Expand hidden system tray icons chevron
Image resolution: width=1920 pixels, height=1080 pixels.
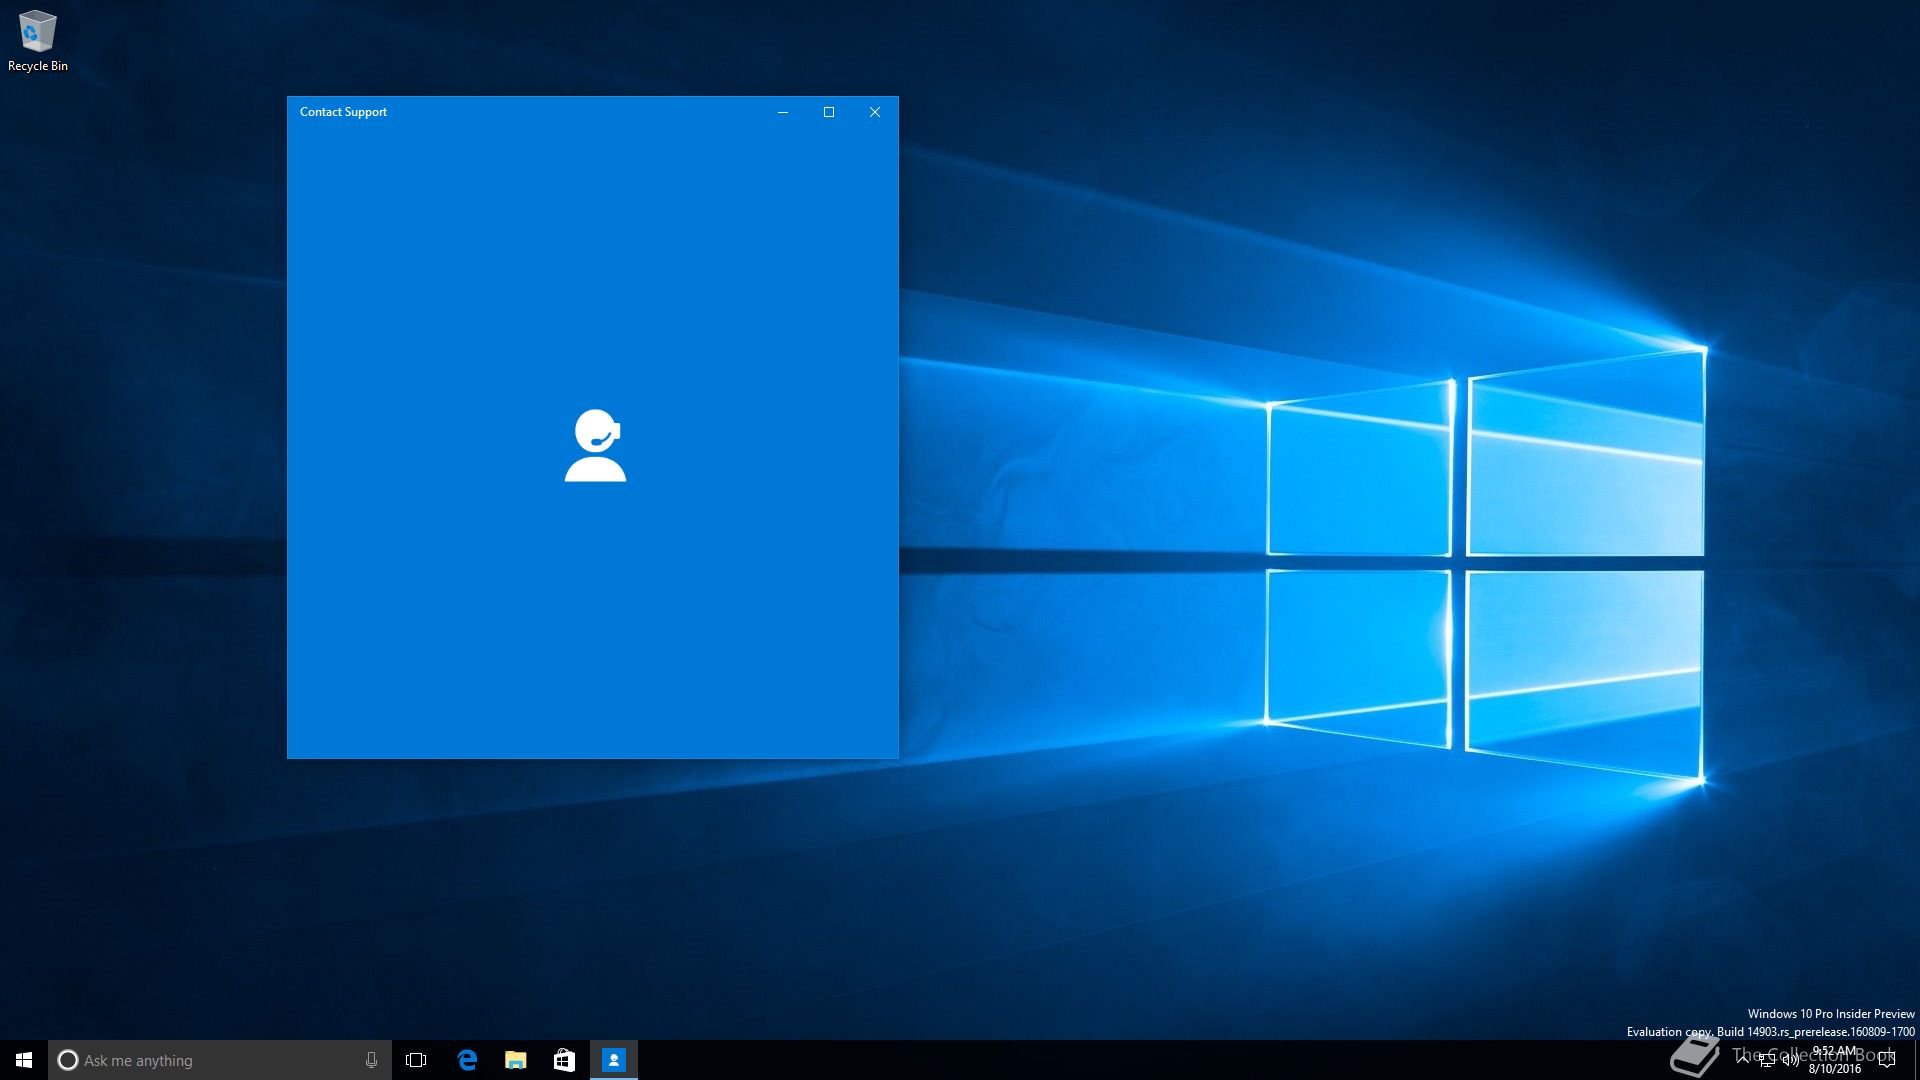1743,1058
